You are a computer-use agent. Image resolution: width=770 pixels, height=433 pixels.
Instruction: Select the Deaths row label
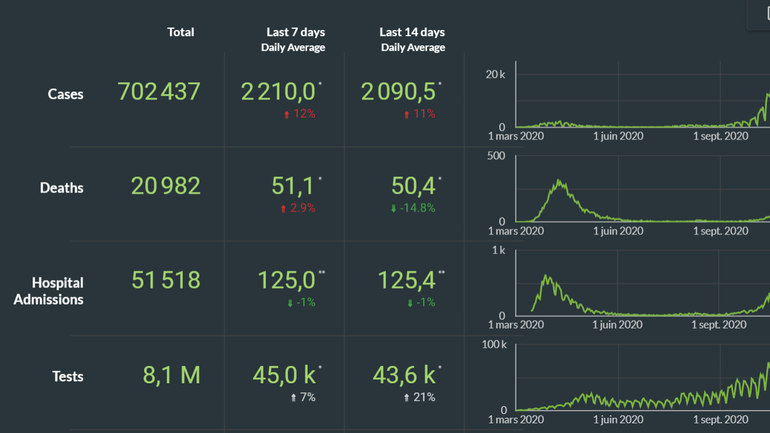coord(62,188)
